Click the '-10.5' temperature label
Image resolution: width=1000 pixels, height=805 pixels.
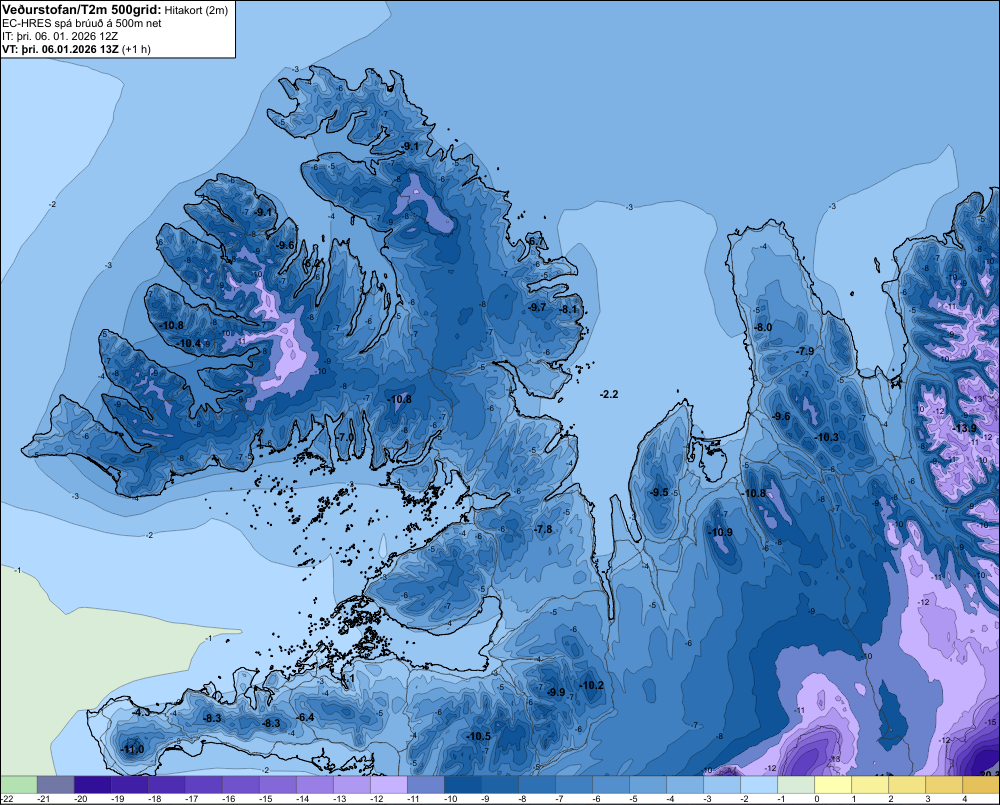(478, 737)
